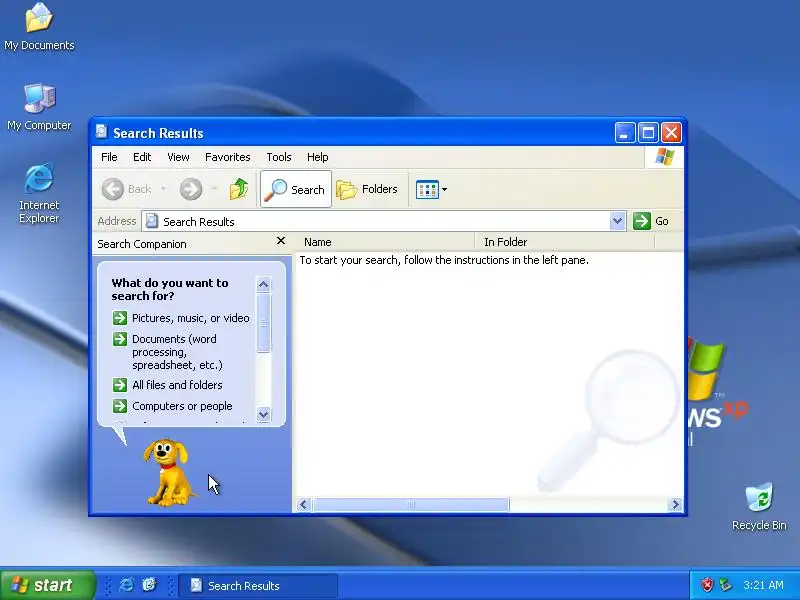Image resolution: width=800 pixels, height=600 pixels.
Task: Click green arrow beside All files and folders
Action: click(x=120, y=385)
